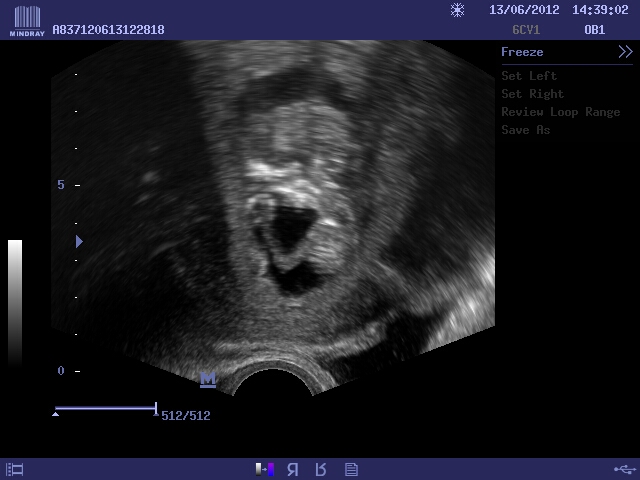This screenshot has width=640, height=480.
Task: Click the Freeze menu title
Action: (x=522, y=52)
